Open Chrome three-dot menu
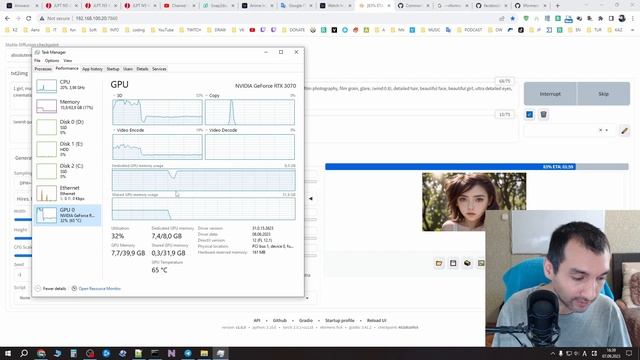This screenshot has height=360, width=640. point(633,18)
